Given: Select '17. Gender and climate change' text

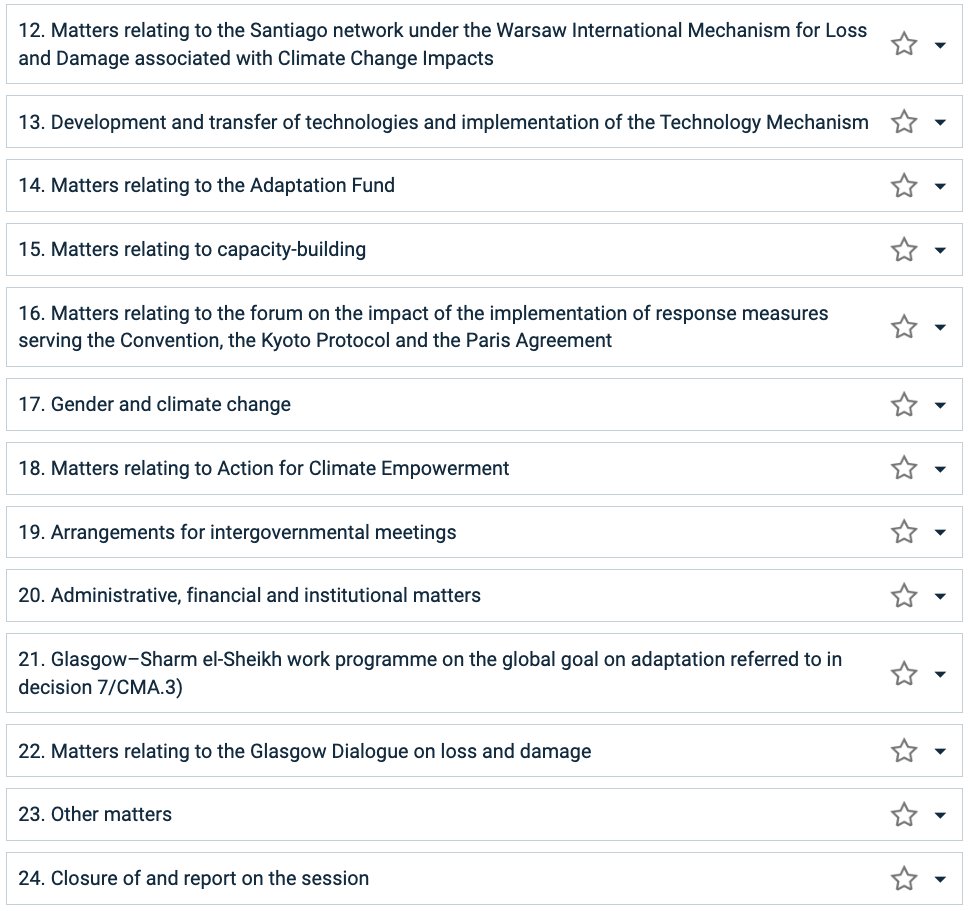Looking at the screenshot, I should click(154, 404).
